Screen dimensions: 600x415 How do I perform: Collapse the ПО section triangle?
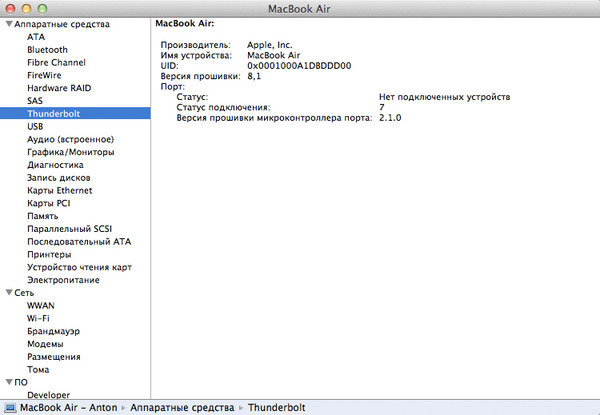(x=10, y=382)
